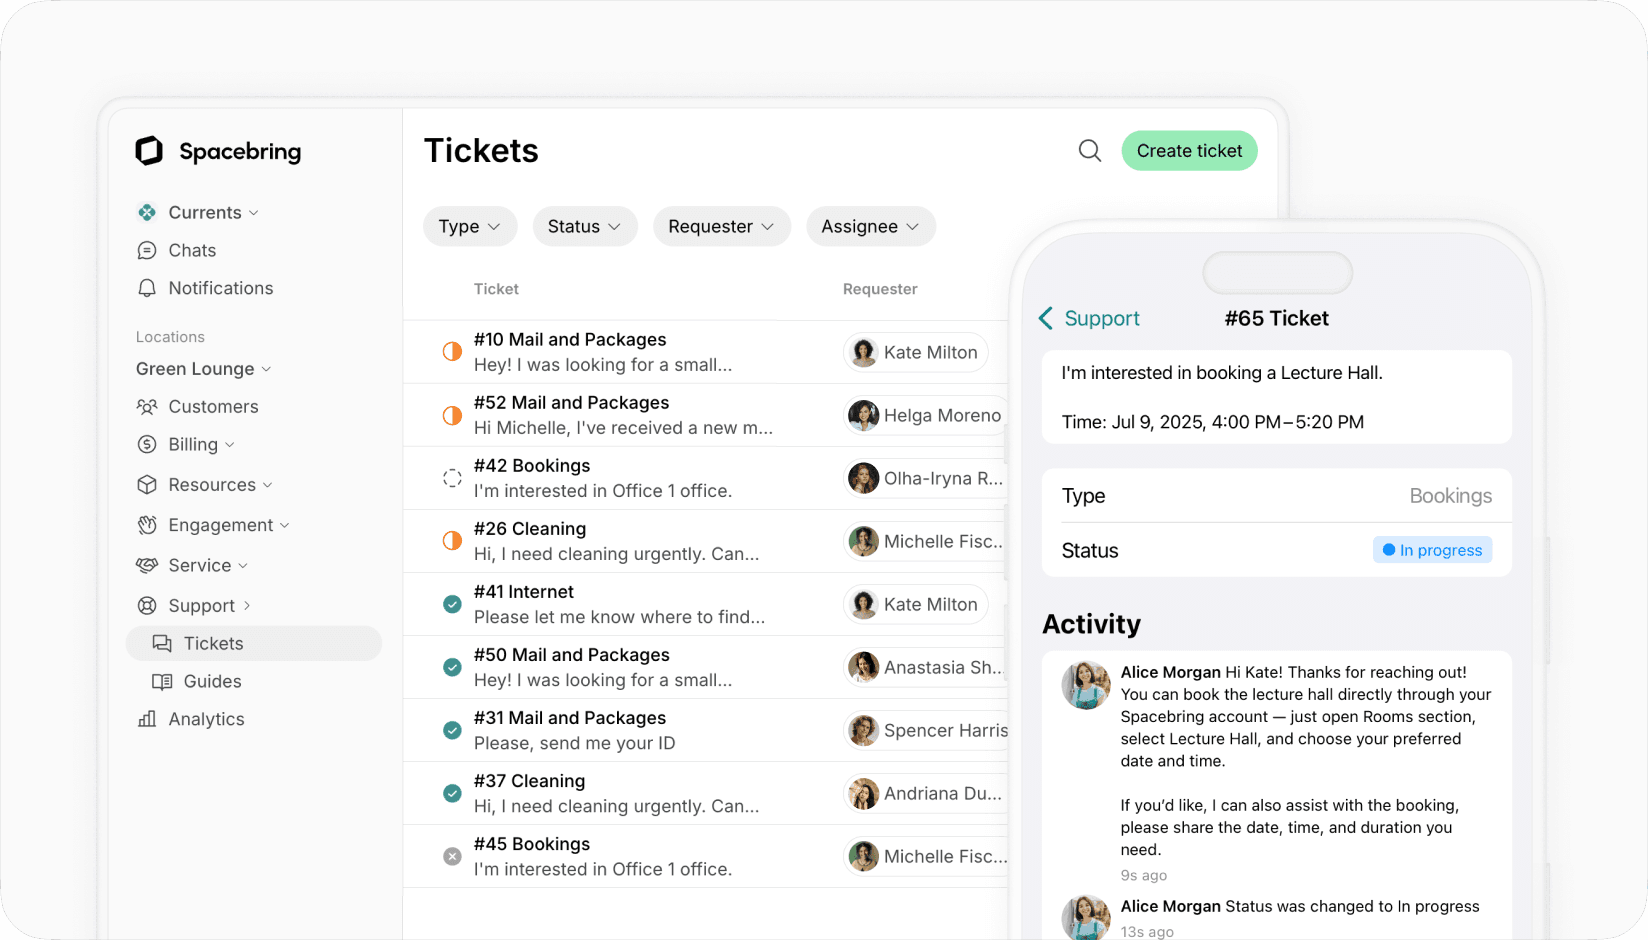1648x940 pixels.
Task: Select the Customers section
Action: (x=213, y=406)
